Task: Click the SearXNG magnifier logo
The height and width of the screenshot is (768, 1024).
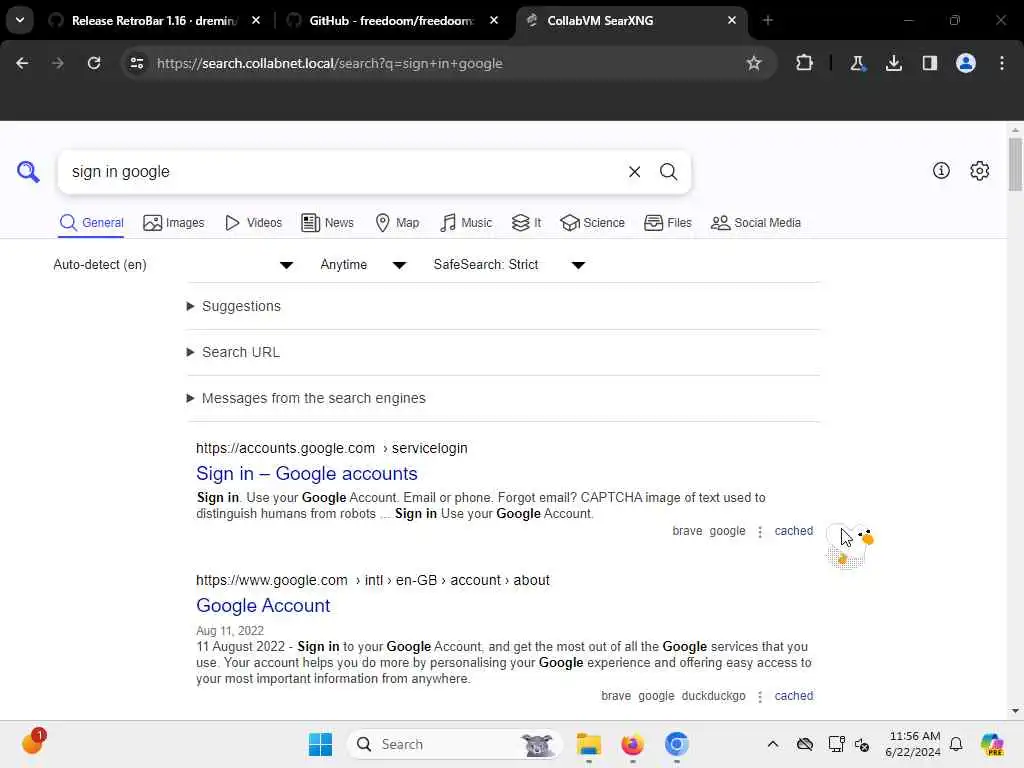Action: (28, 172)
